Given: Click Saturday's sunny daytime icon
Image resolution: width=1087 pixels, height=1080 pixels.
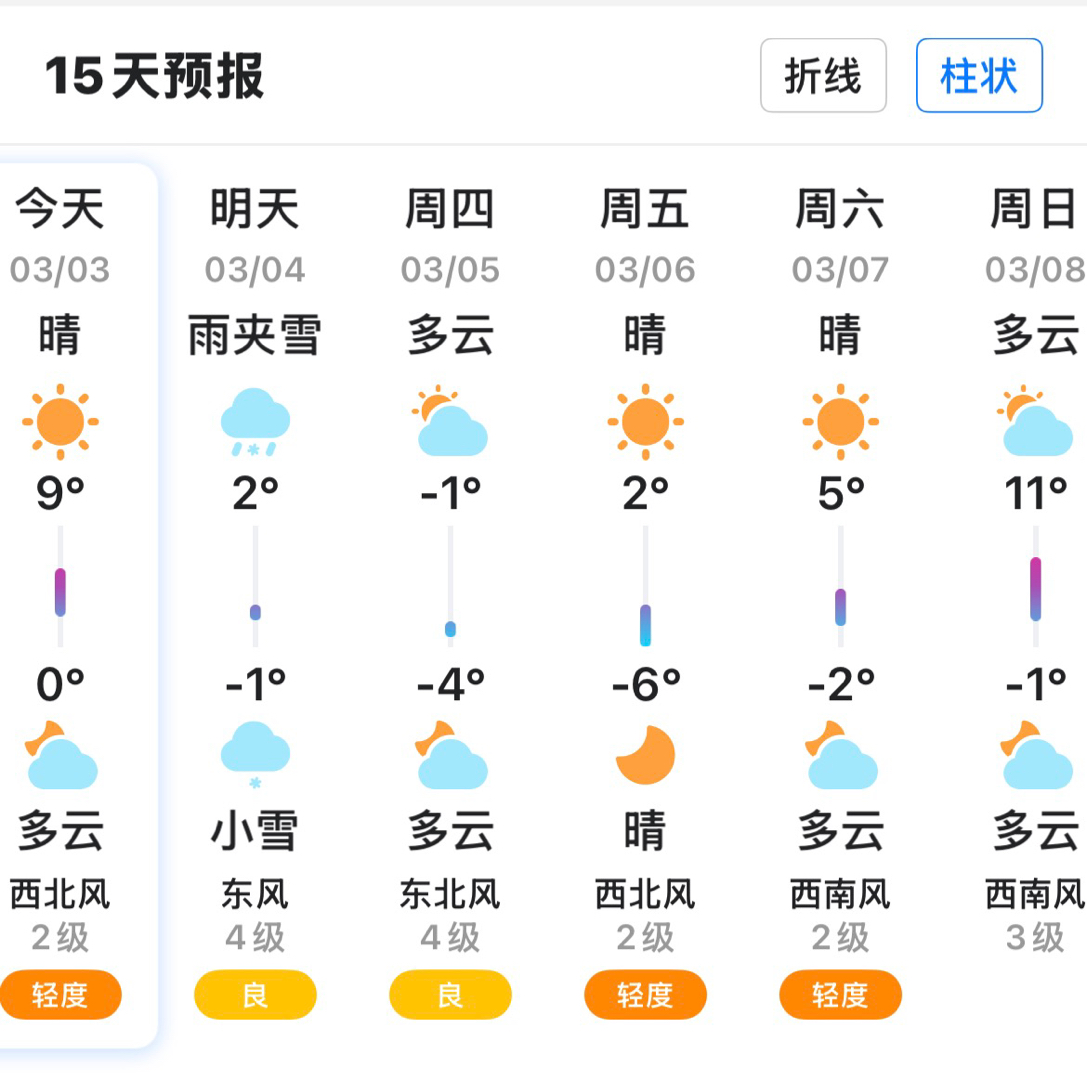Looking at the screenshot, I should (x=840, y=420).
